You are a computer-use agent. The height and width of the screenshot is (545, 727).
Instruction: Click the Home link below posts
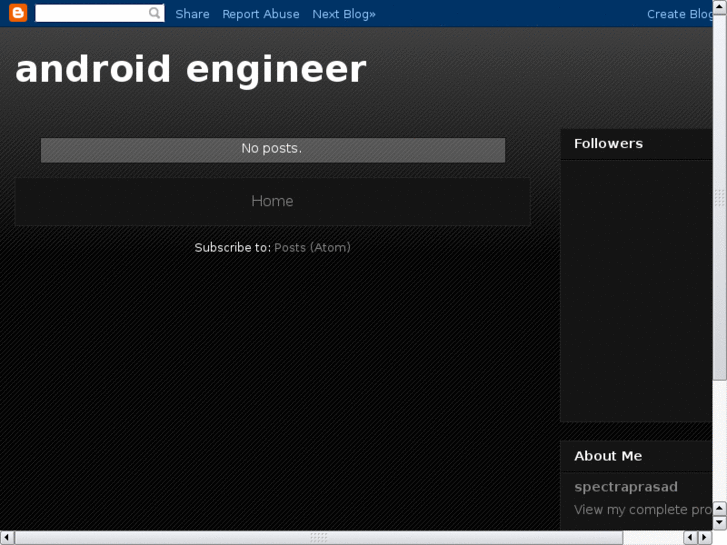click(x=272, y=201)
